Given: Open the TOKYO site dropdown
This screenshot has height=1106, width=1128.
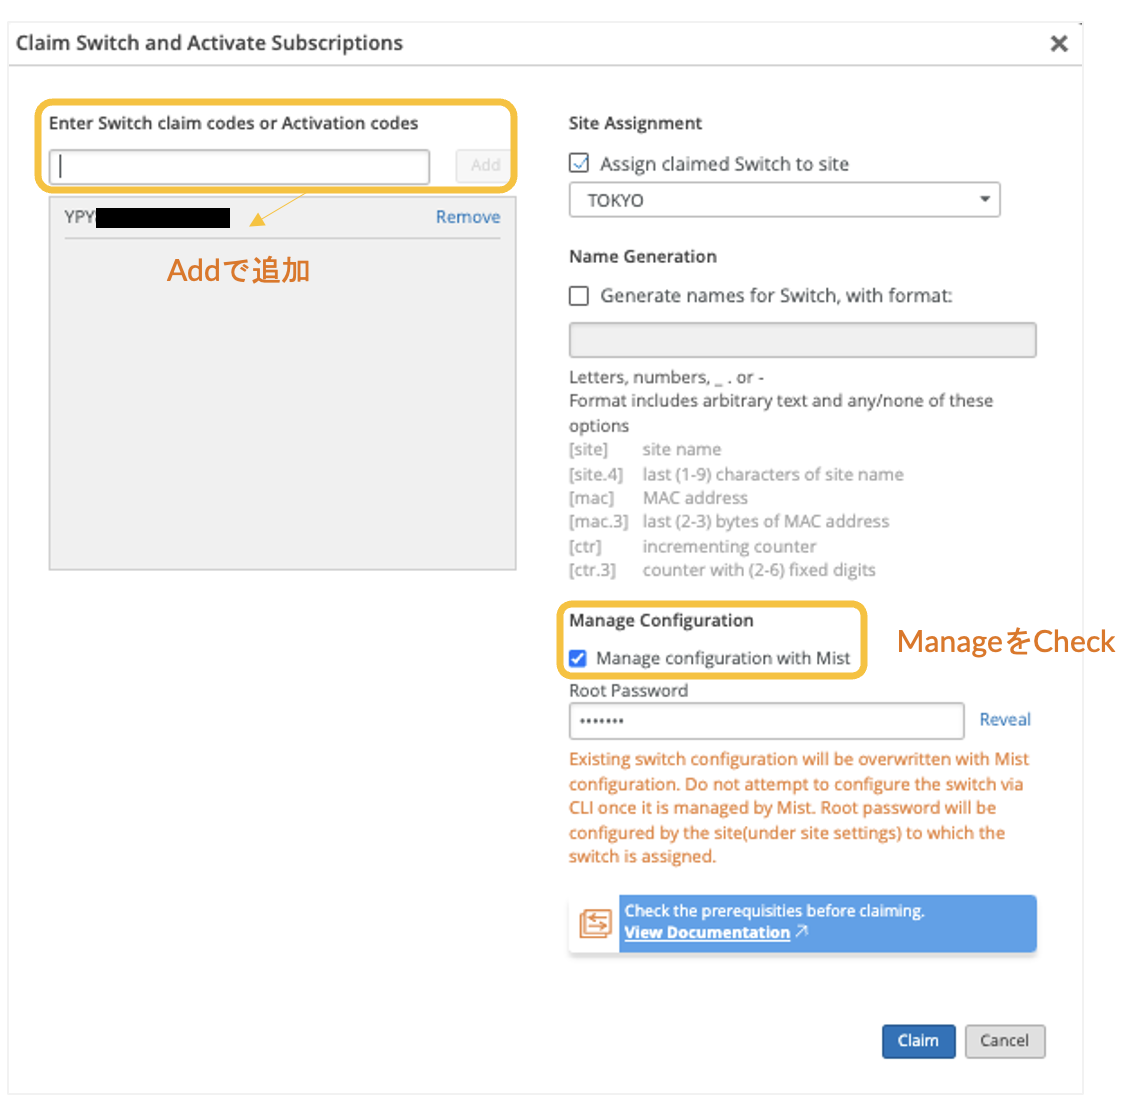Looking at the screenshot, I should [784, 200].
